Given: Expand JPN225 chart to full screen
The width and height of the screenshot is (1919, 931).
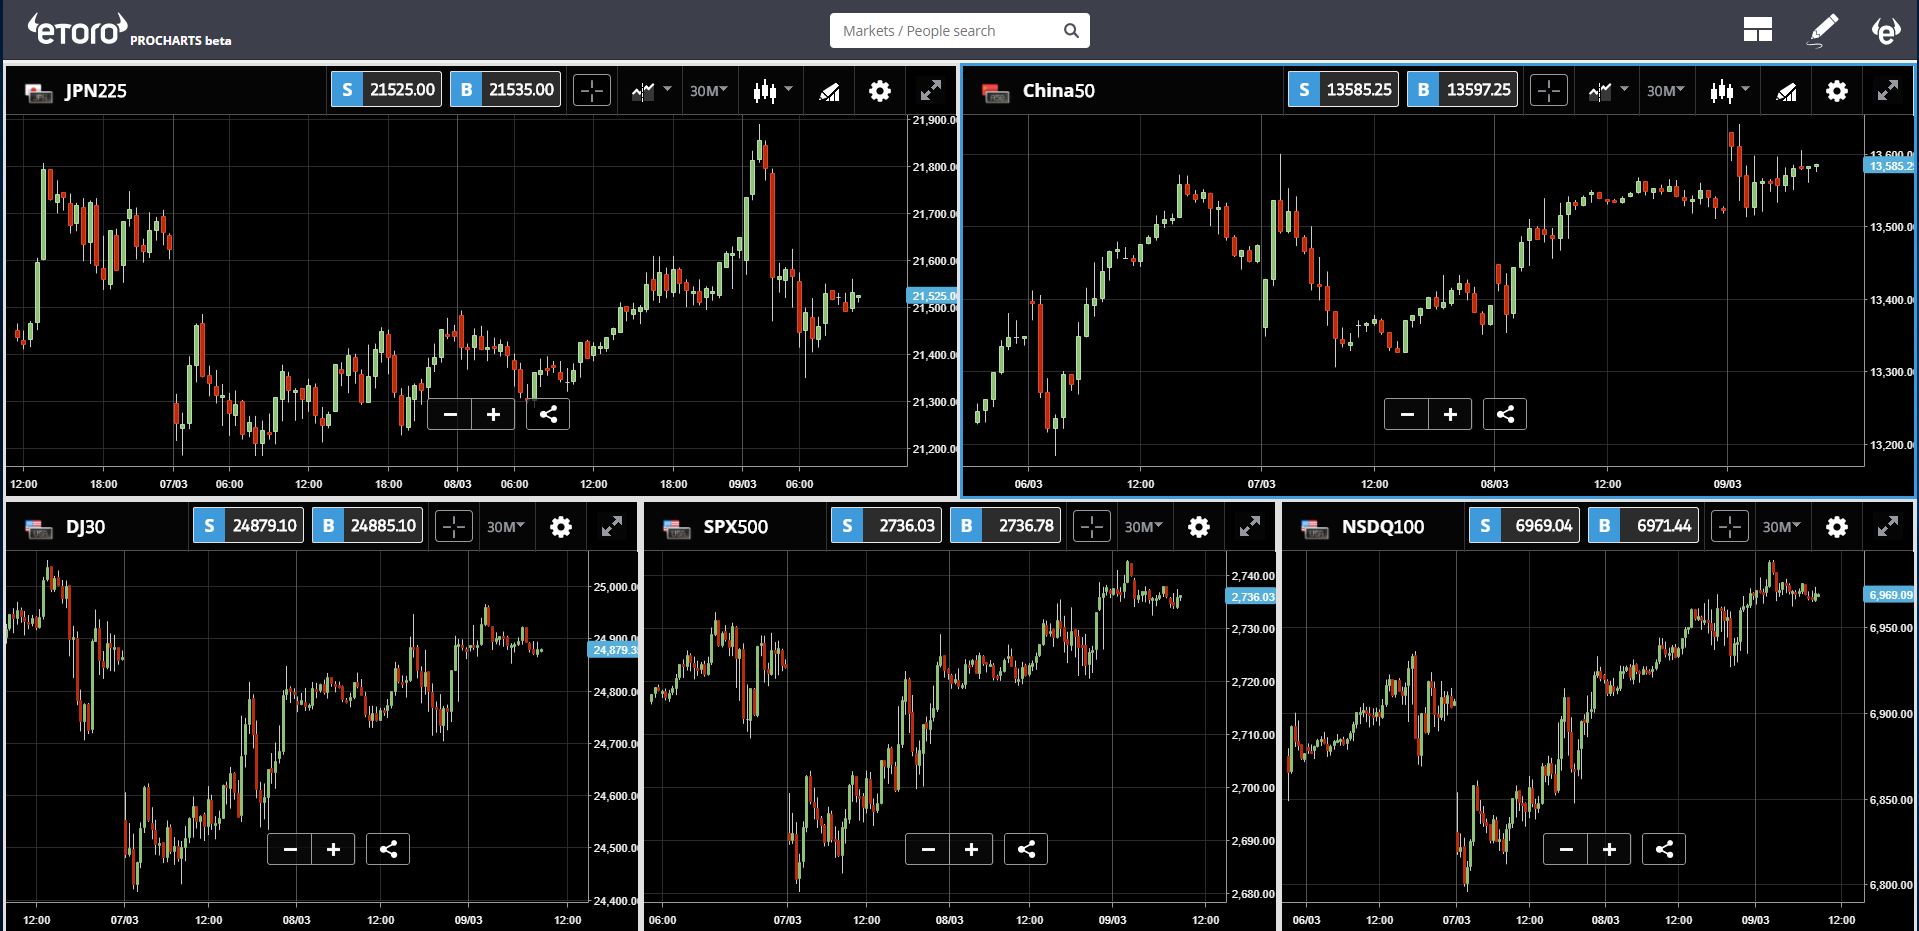Looking at the screenshot, I should [x=931, y=91].
